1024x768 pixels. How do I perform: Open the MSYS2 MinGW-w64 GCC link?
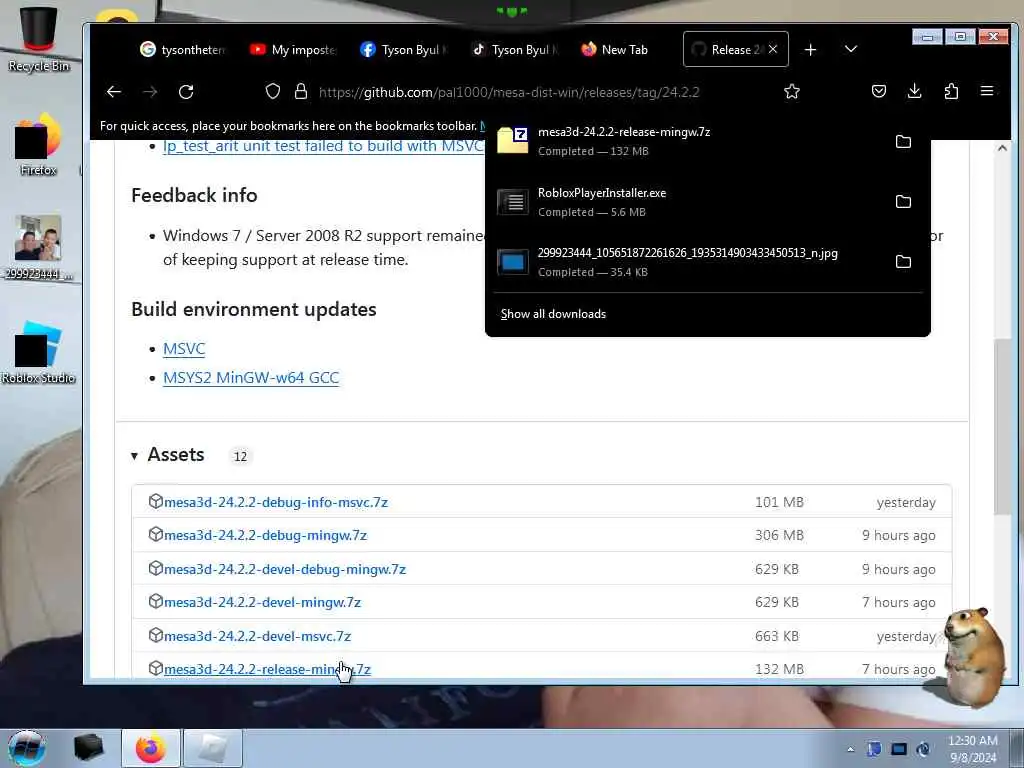(251, 377)
